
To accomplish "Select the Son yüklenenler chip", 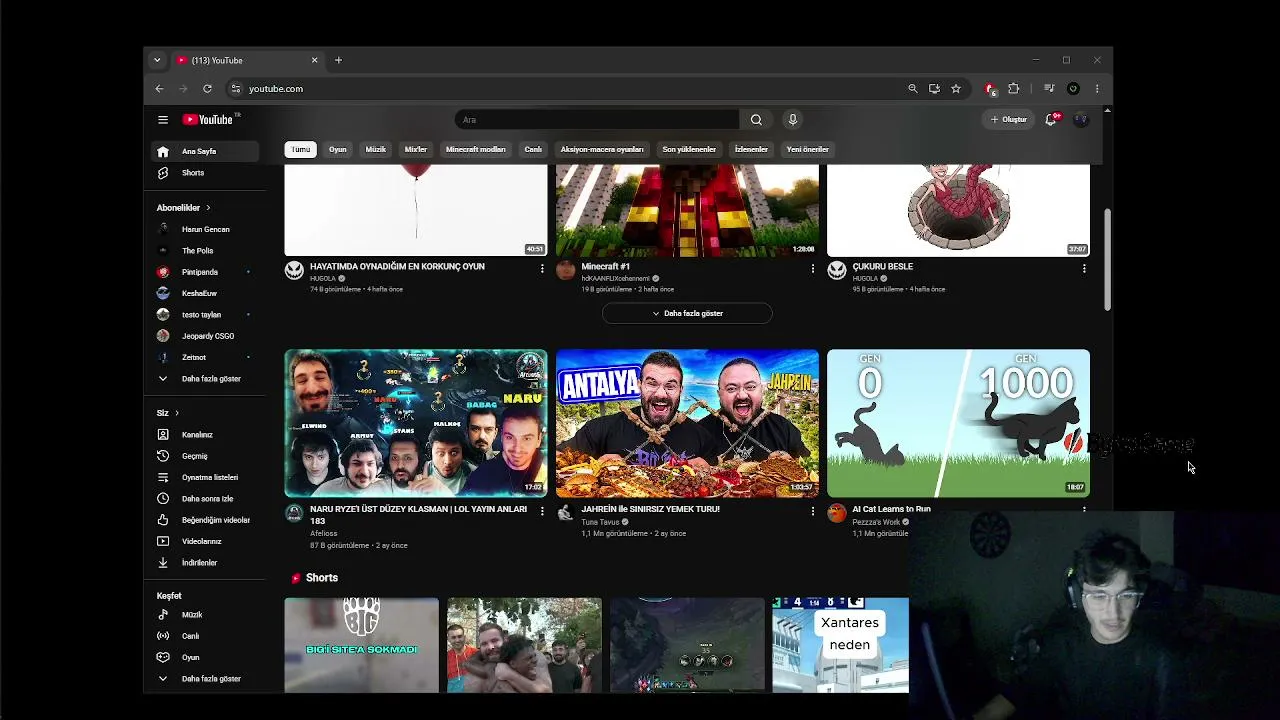I will [x=689, y=150].
